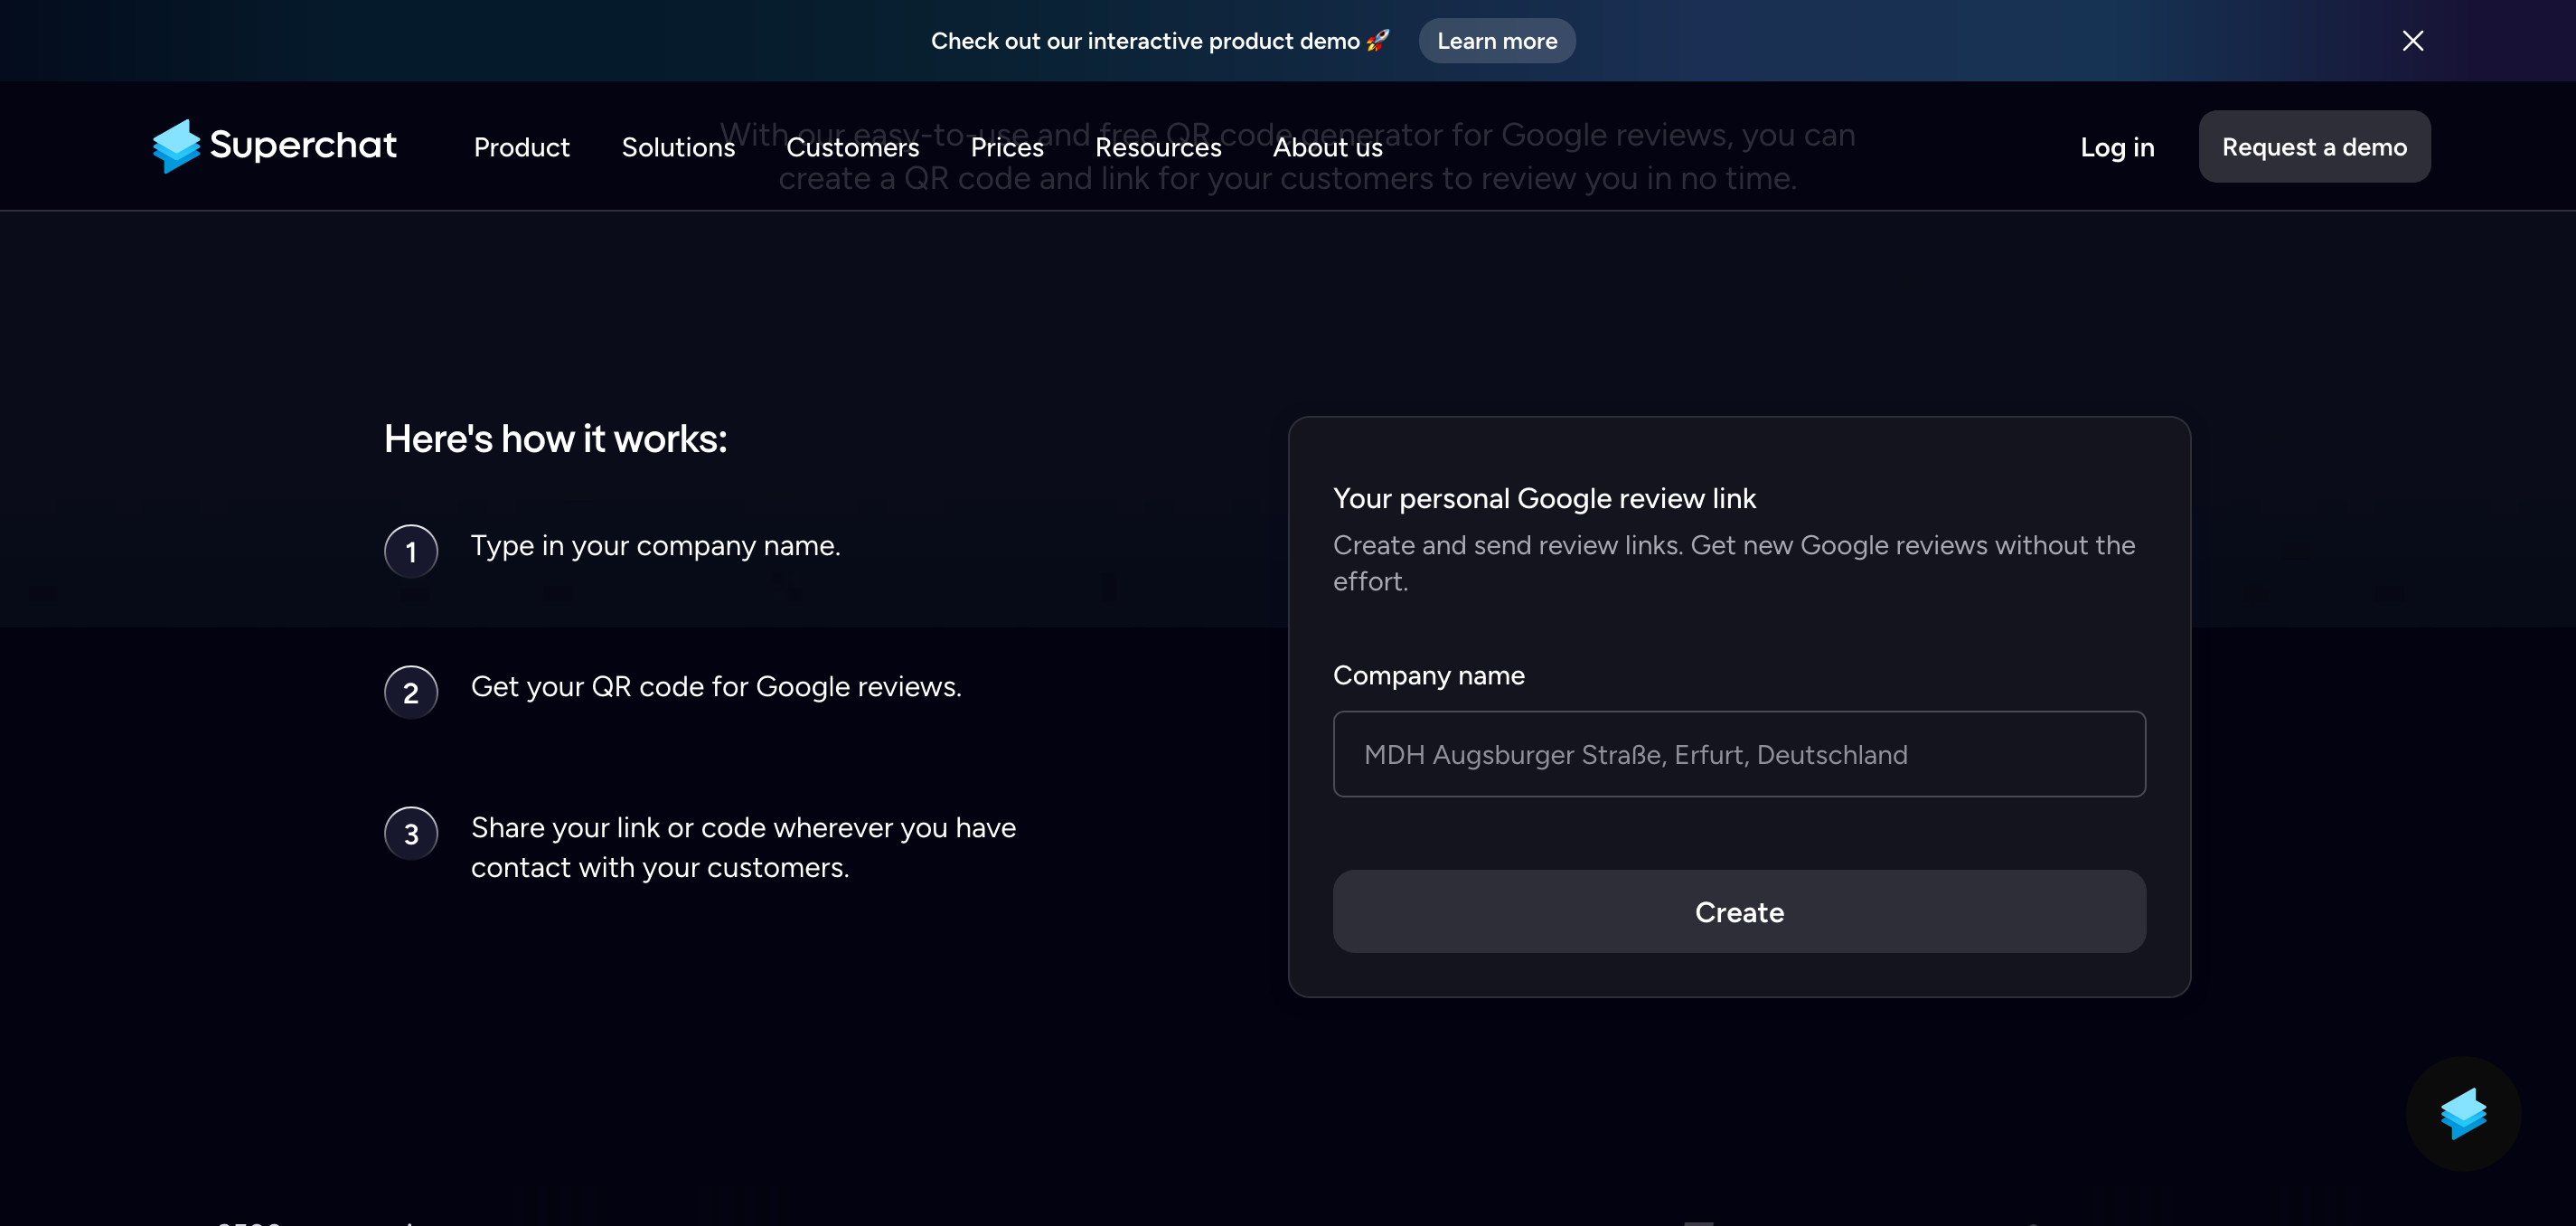Open the Solutions menu

point(678,147)
